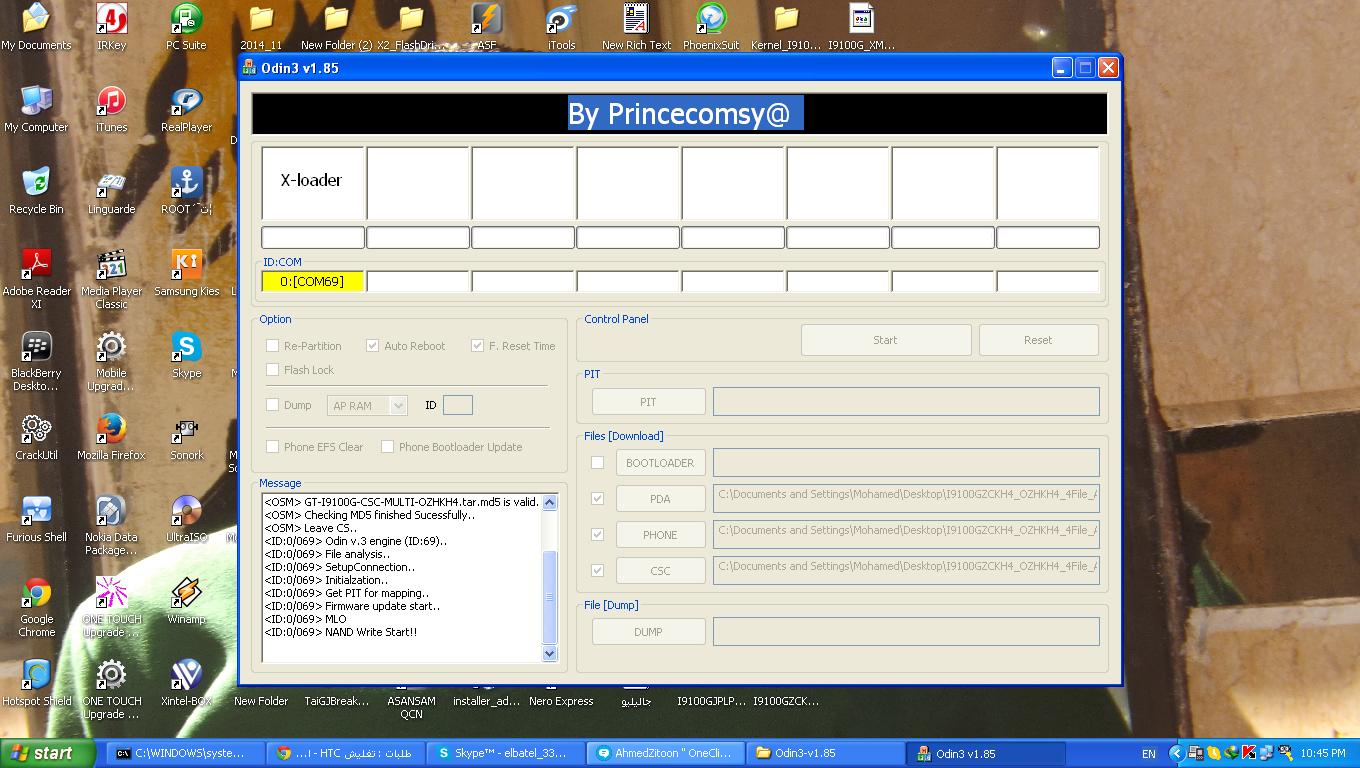Select the Furious Shell desktop icon

click(37, 519)
